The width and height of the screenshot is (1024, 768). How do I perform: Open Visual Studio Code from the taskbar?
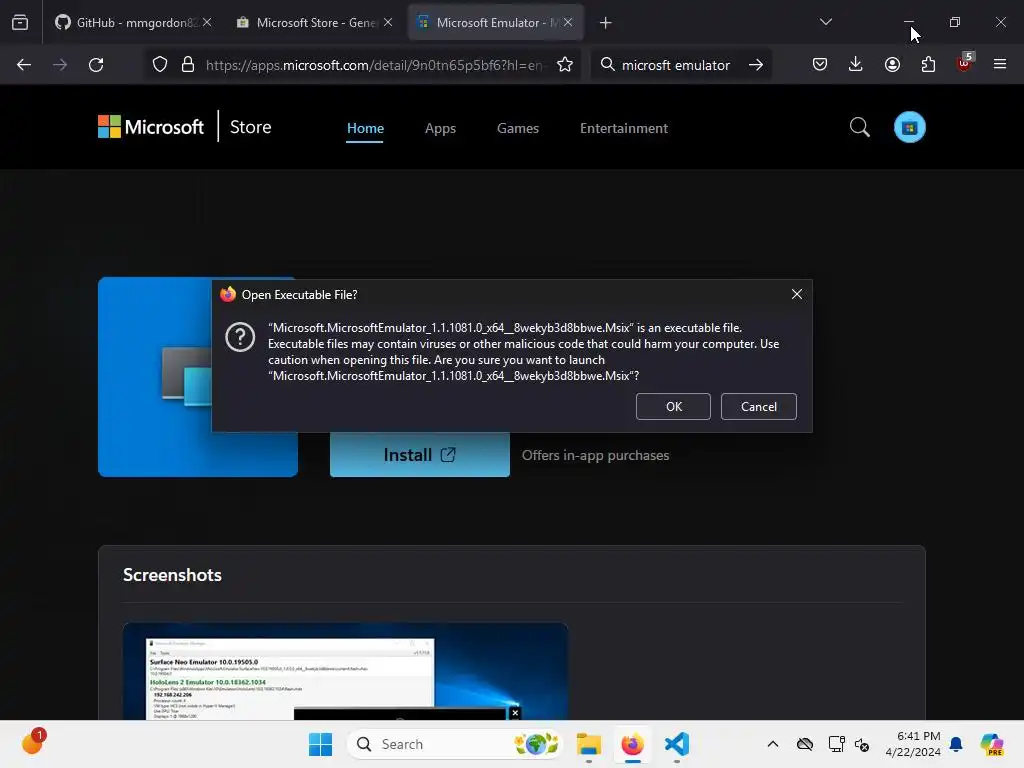(677, 744)
